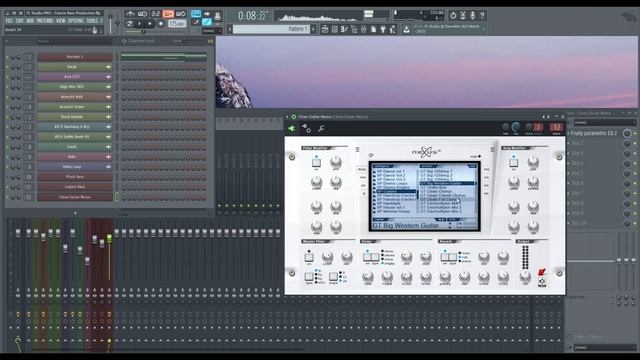Select GT Clean Classic Chorus preset
This screenshot has height=360, width=640.
(x=442, y=196)
